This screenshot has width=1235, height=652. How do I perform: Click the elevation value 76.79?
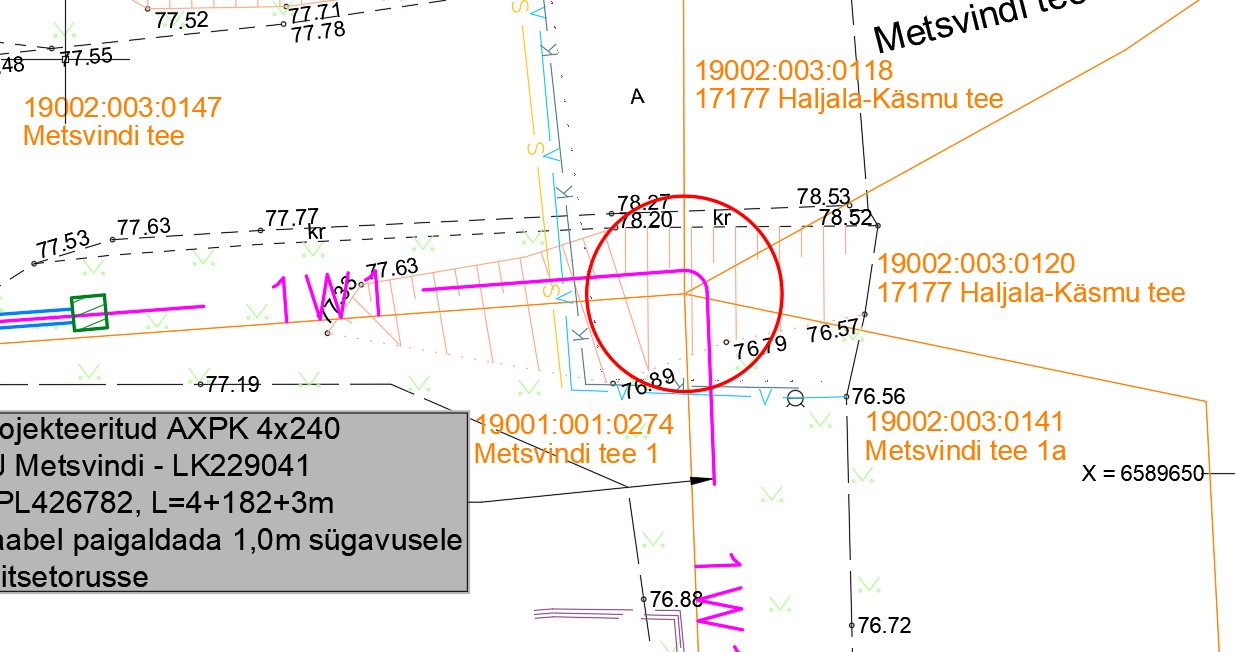click(x=760, y=348)
